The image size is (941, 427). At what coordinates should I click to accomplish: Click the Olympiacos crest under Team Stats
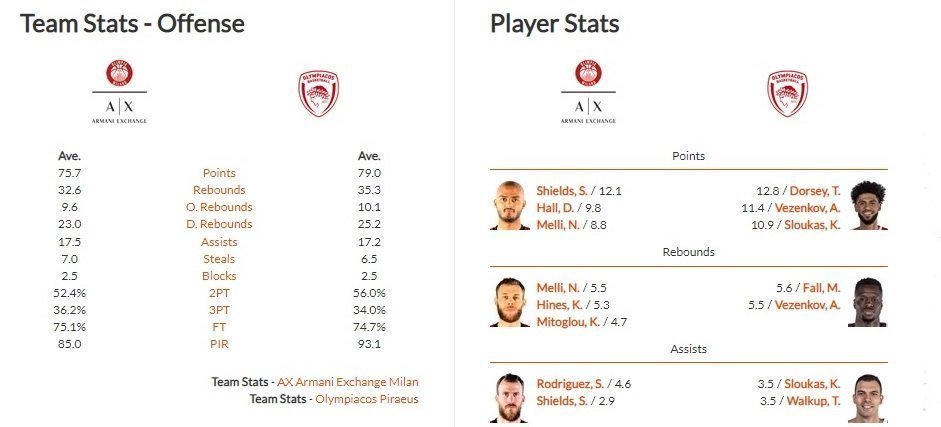(319, 93)
